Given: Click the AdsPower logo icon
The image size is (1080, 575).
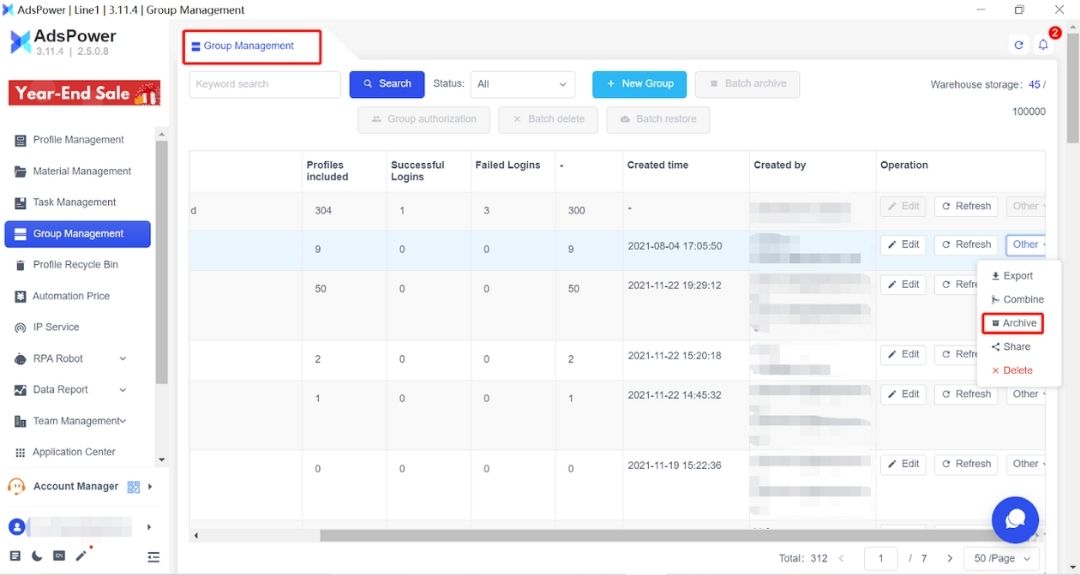Looking at the screenshot, I should point(20,42).
